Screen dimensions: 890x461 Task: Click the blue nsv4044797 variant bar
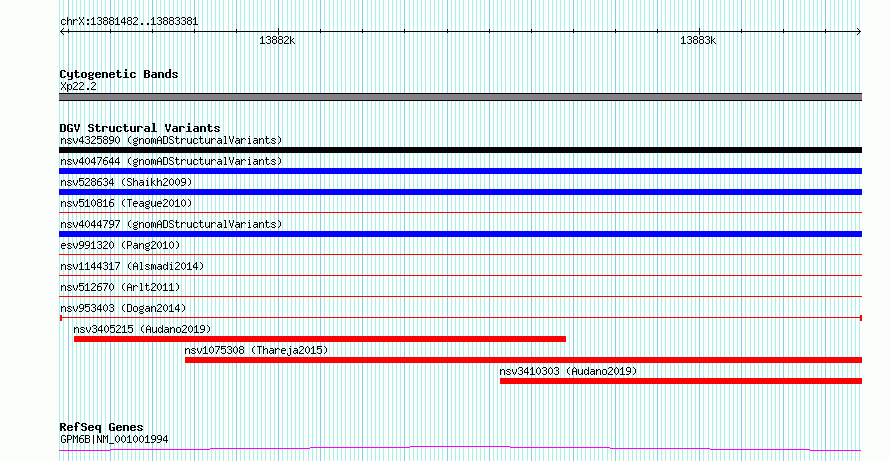(x=460, y=234)
